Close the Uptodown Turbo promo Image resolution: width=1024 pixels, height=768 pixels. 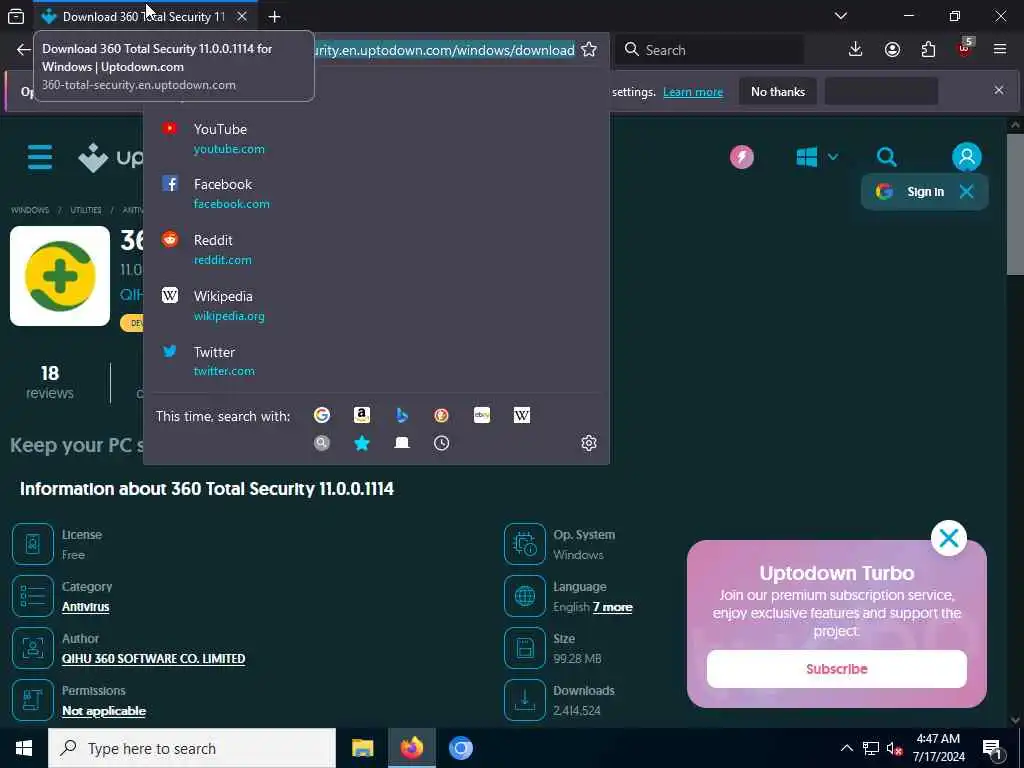pyautogui.click(x=948, y=538)
